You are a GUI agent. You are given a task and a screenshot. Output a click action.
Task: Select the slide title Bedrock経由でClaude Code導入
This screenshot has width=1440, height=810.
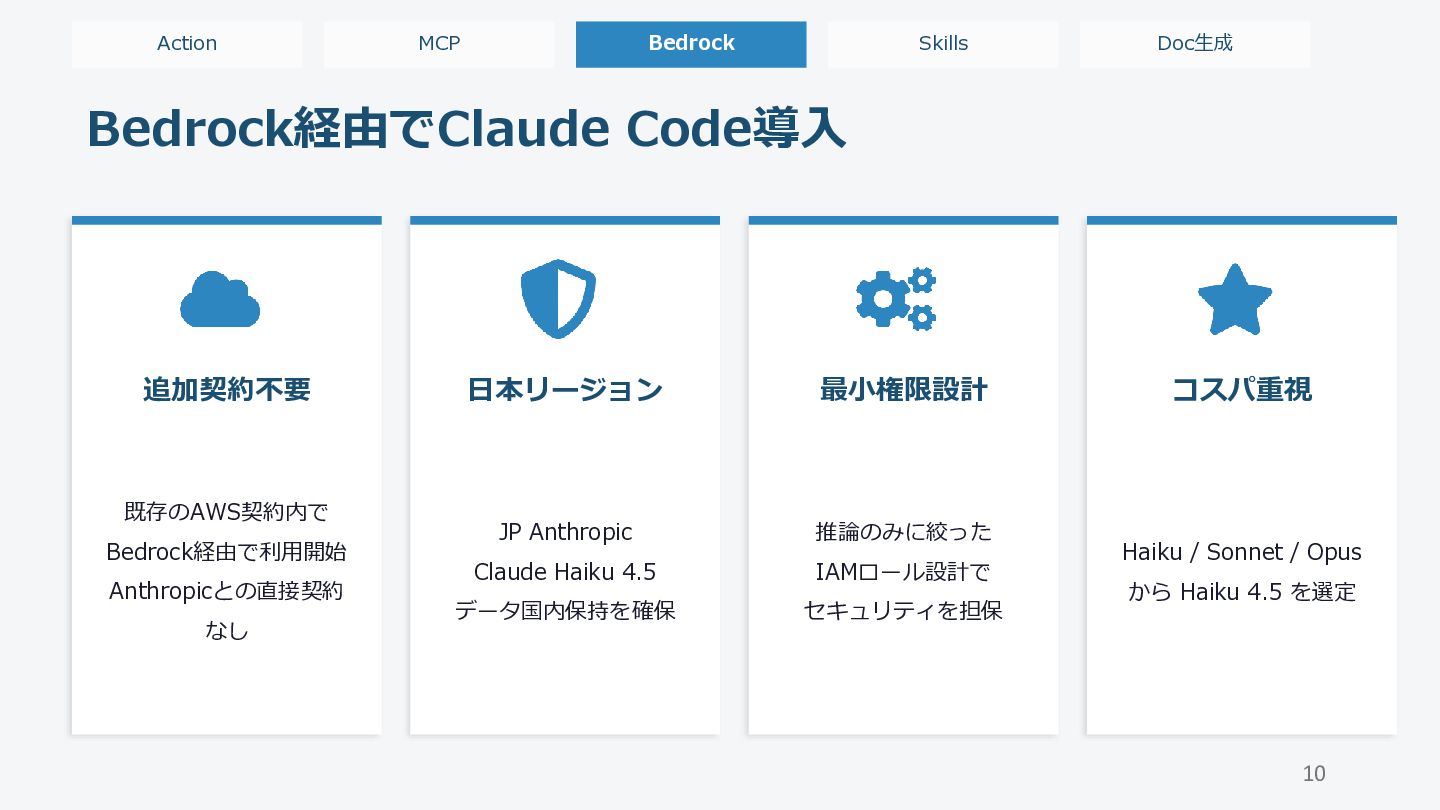tap(466, 129)
